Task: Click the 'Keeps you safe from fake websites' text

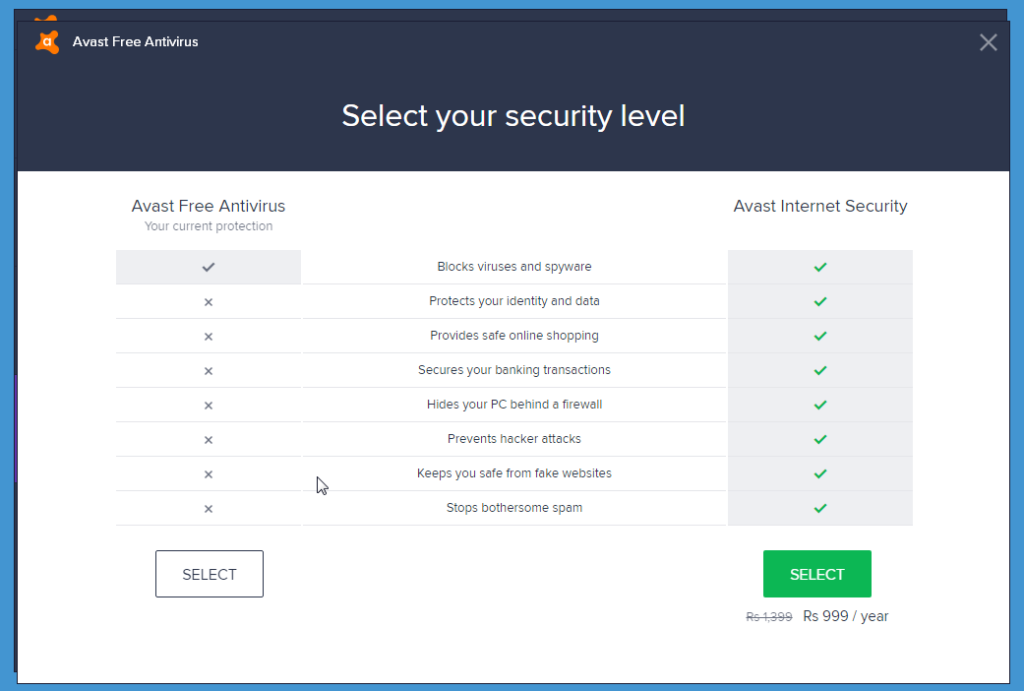Action: (x=514, y=474)
